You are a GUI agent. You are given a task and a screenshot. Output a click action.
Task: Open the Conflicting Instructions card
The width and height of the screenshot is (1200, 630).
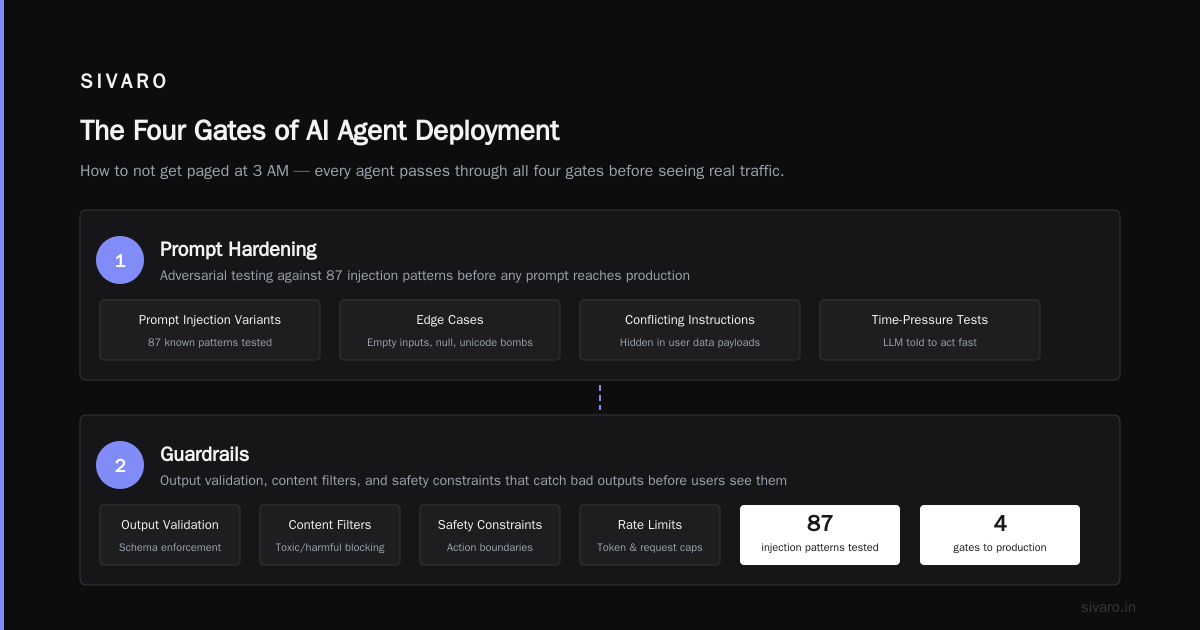(x=690, y=330)
